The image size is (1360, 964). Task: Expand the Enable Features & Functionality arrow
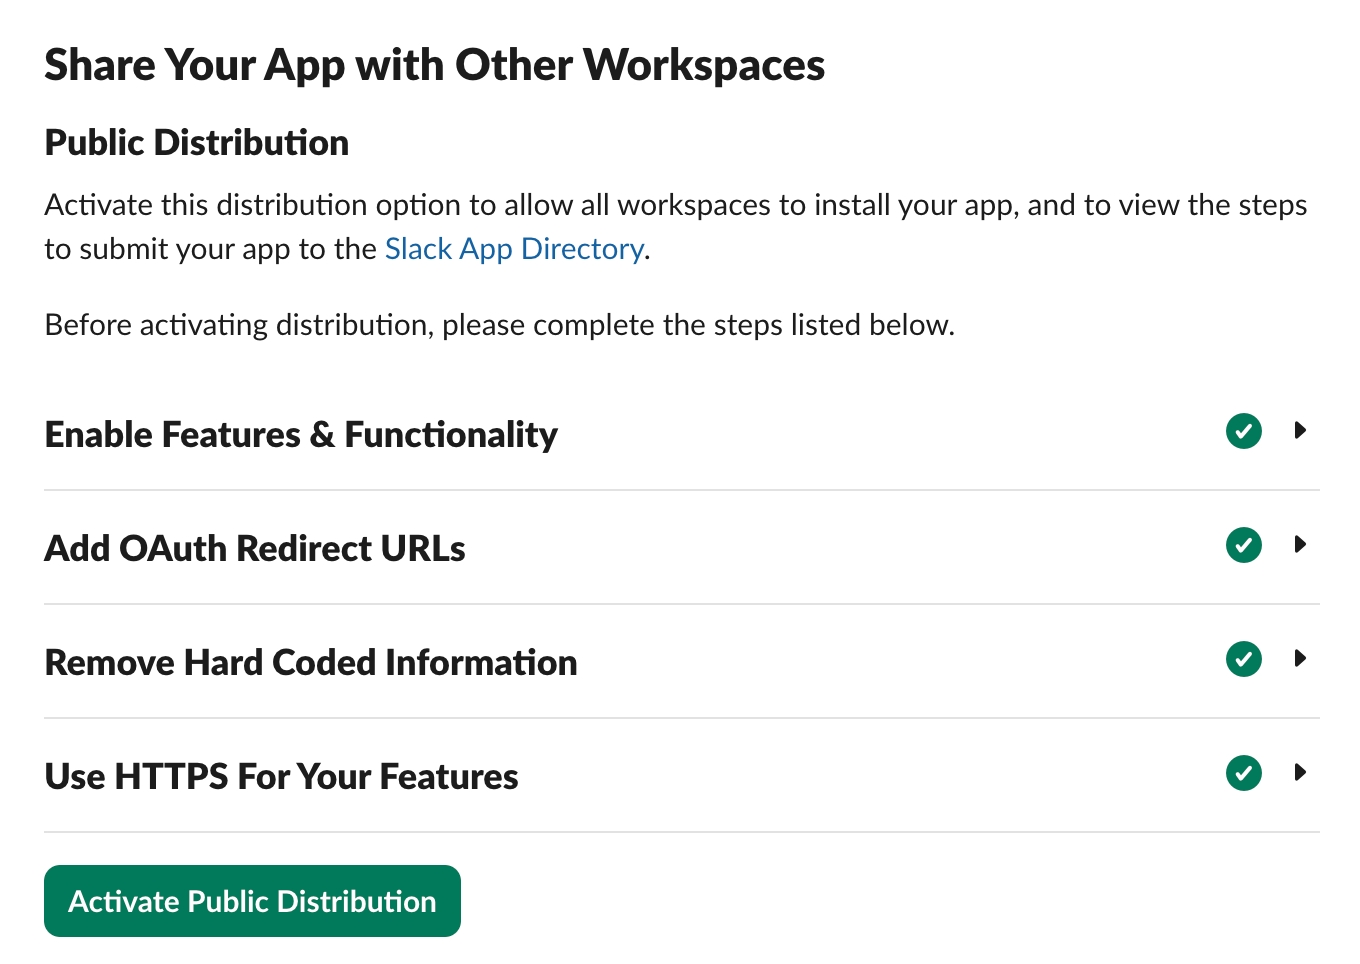tap(1300, 431)
